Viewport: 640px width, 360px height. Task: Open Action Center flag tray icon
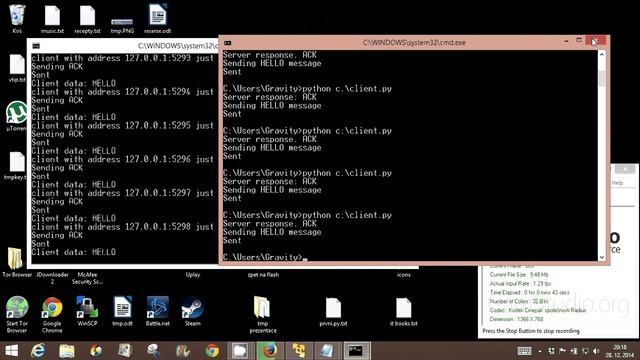[562, 351]
